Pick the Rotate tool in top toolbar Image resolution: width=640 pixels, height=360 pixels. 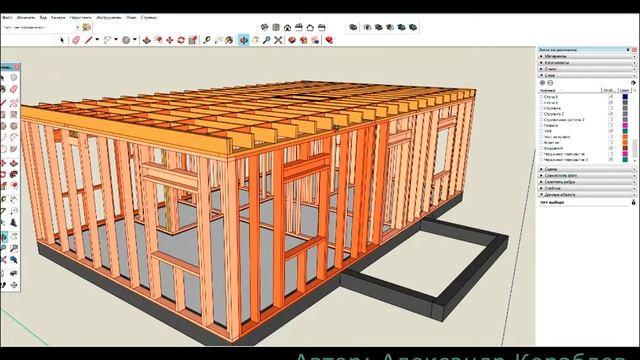click(181, 40)
